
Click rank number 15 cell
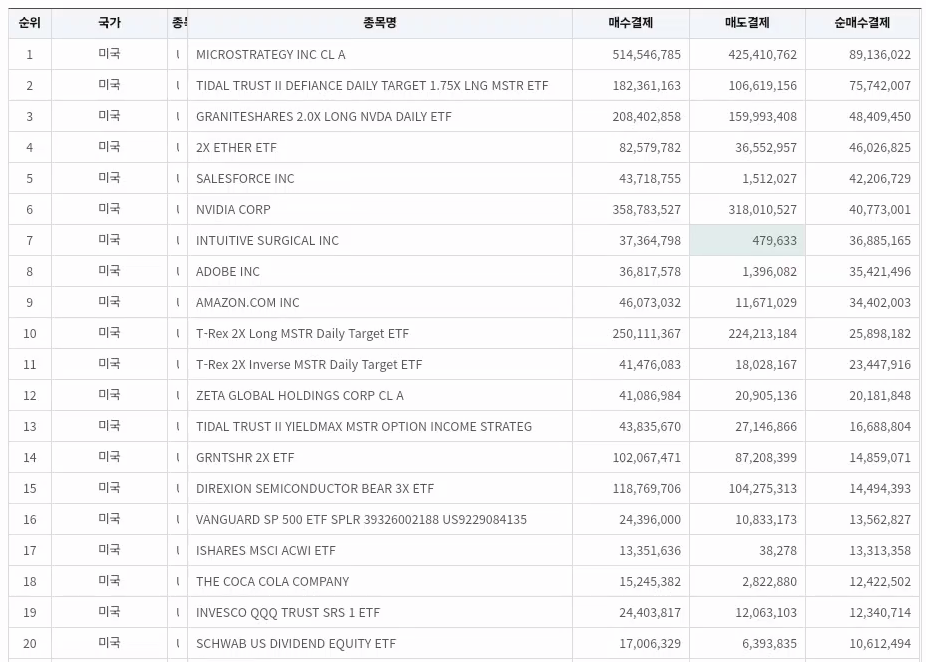(30, 489)
